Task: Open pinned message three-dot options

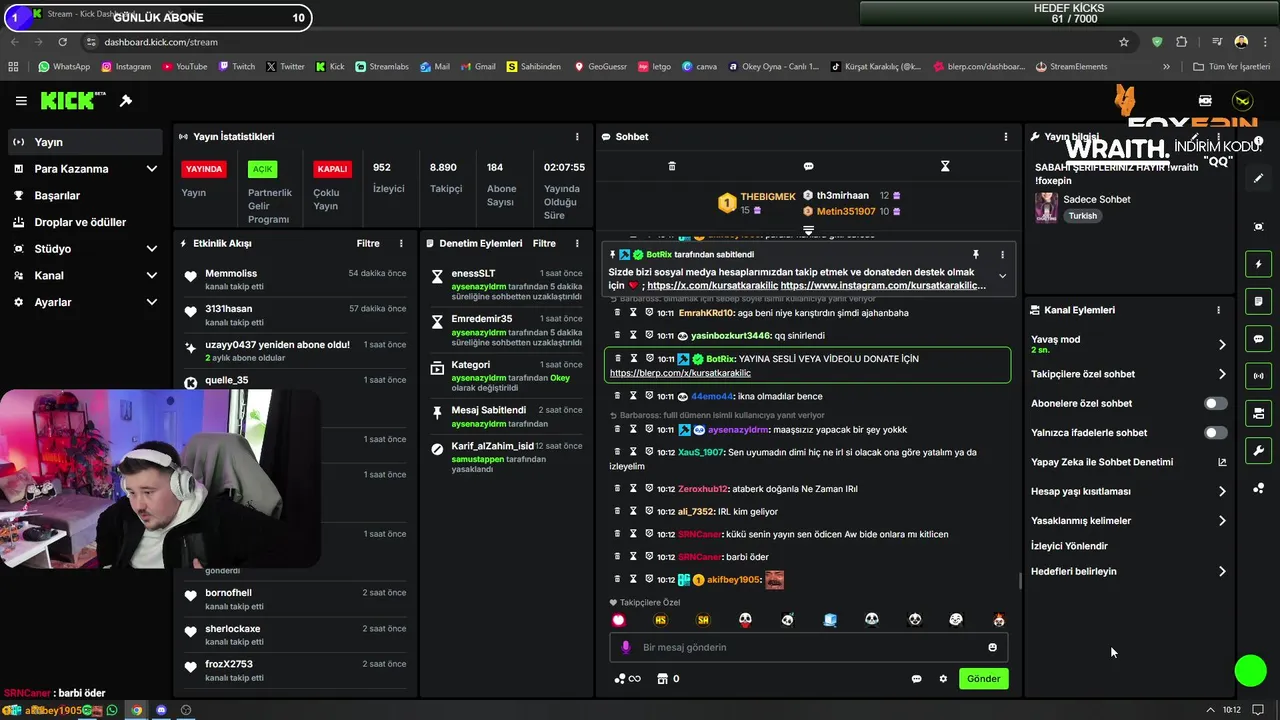Action: click(1002, 255)
